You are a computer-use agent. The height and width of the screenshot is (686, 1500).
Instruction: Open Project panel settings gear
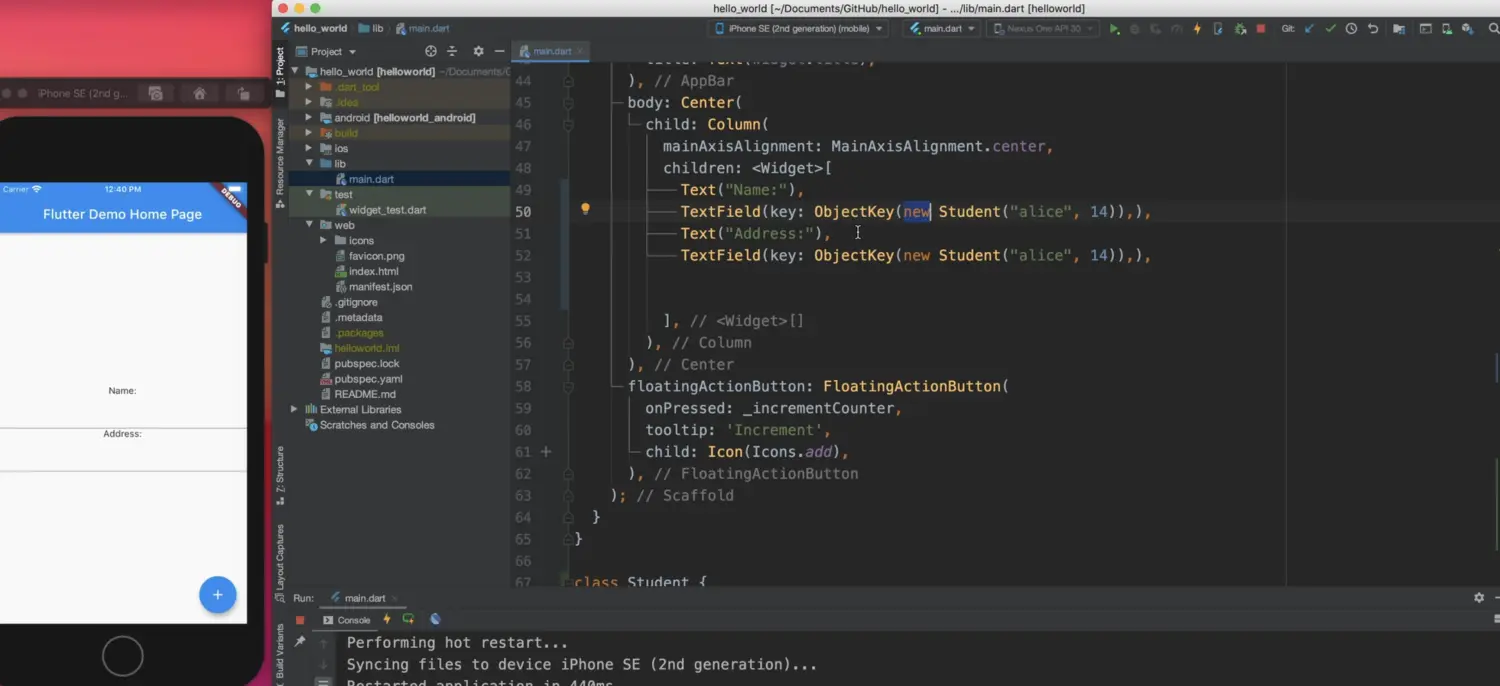[478, 51]
